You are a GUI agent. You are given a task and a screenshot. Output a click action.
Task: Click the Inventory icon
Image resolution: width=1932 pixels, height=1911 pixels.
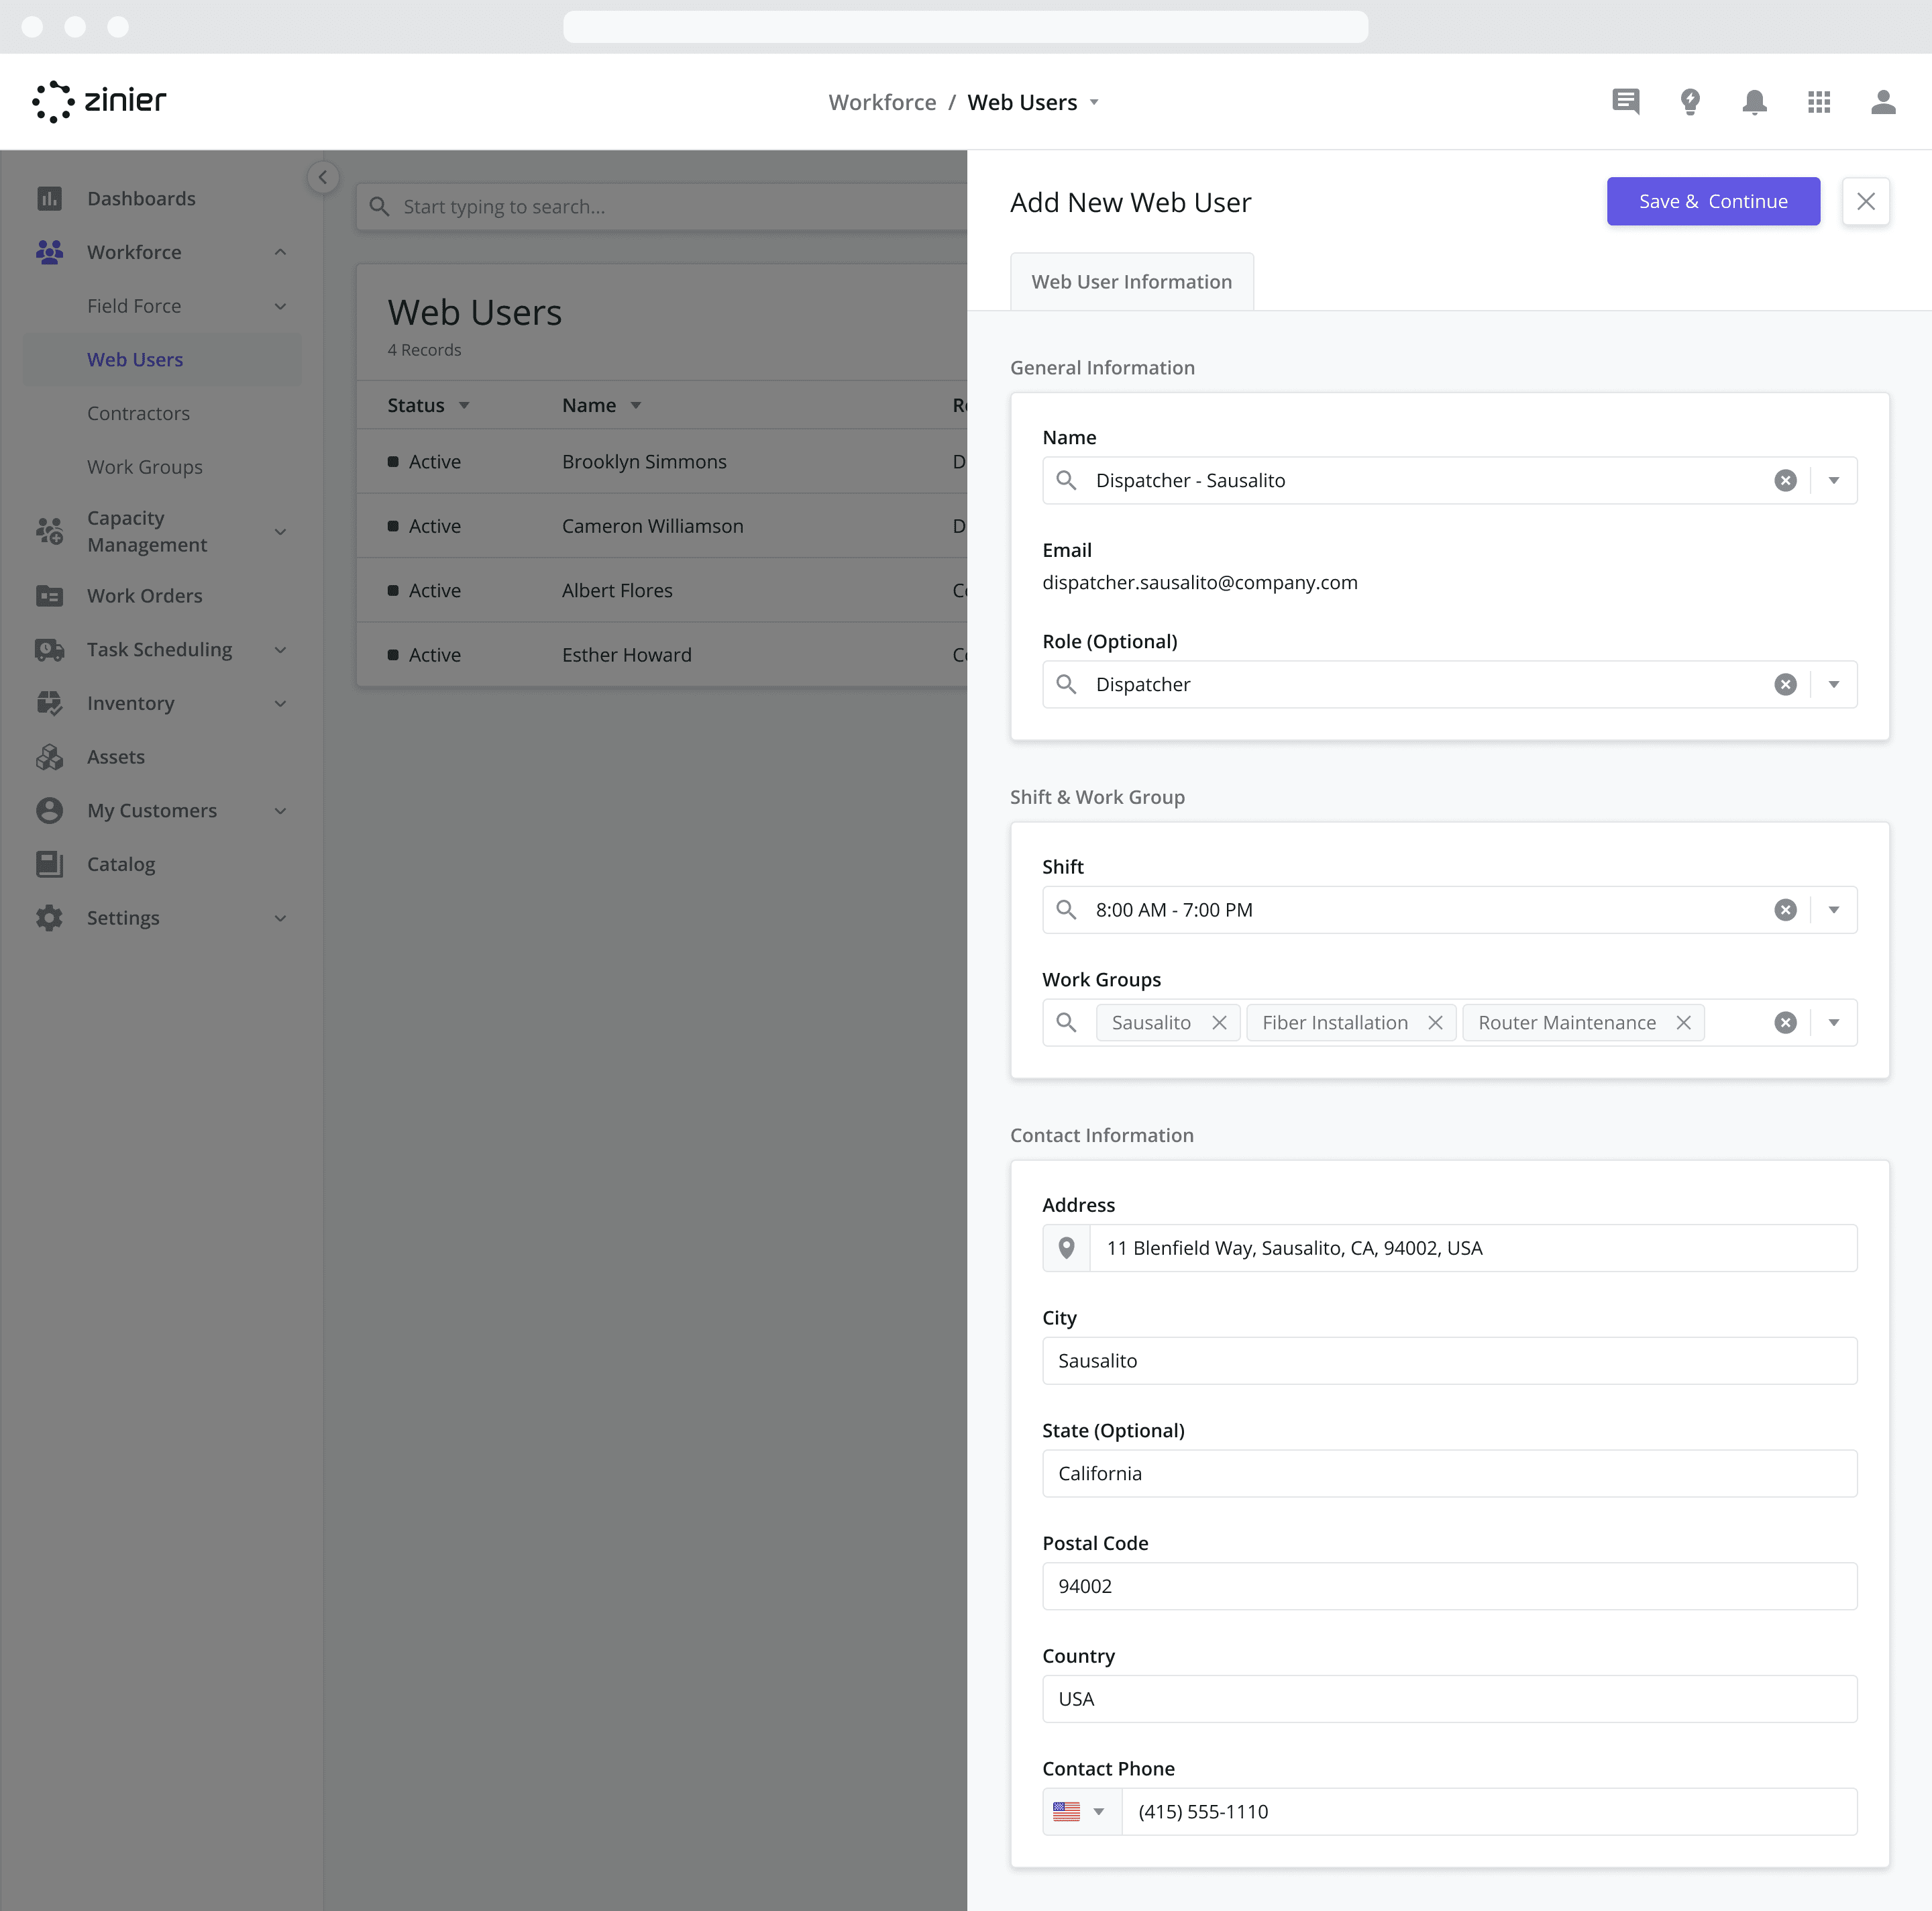(x=49, y=703)
